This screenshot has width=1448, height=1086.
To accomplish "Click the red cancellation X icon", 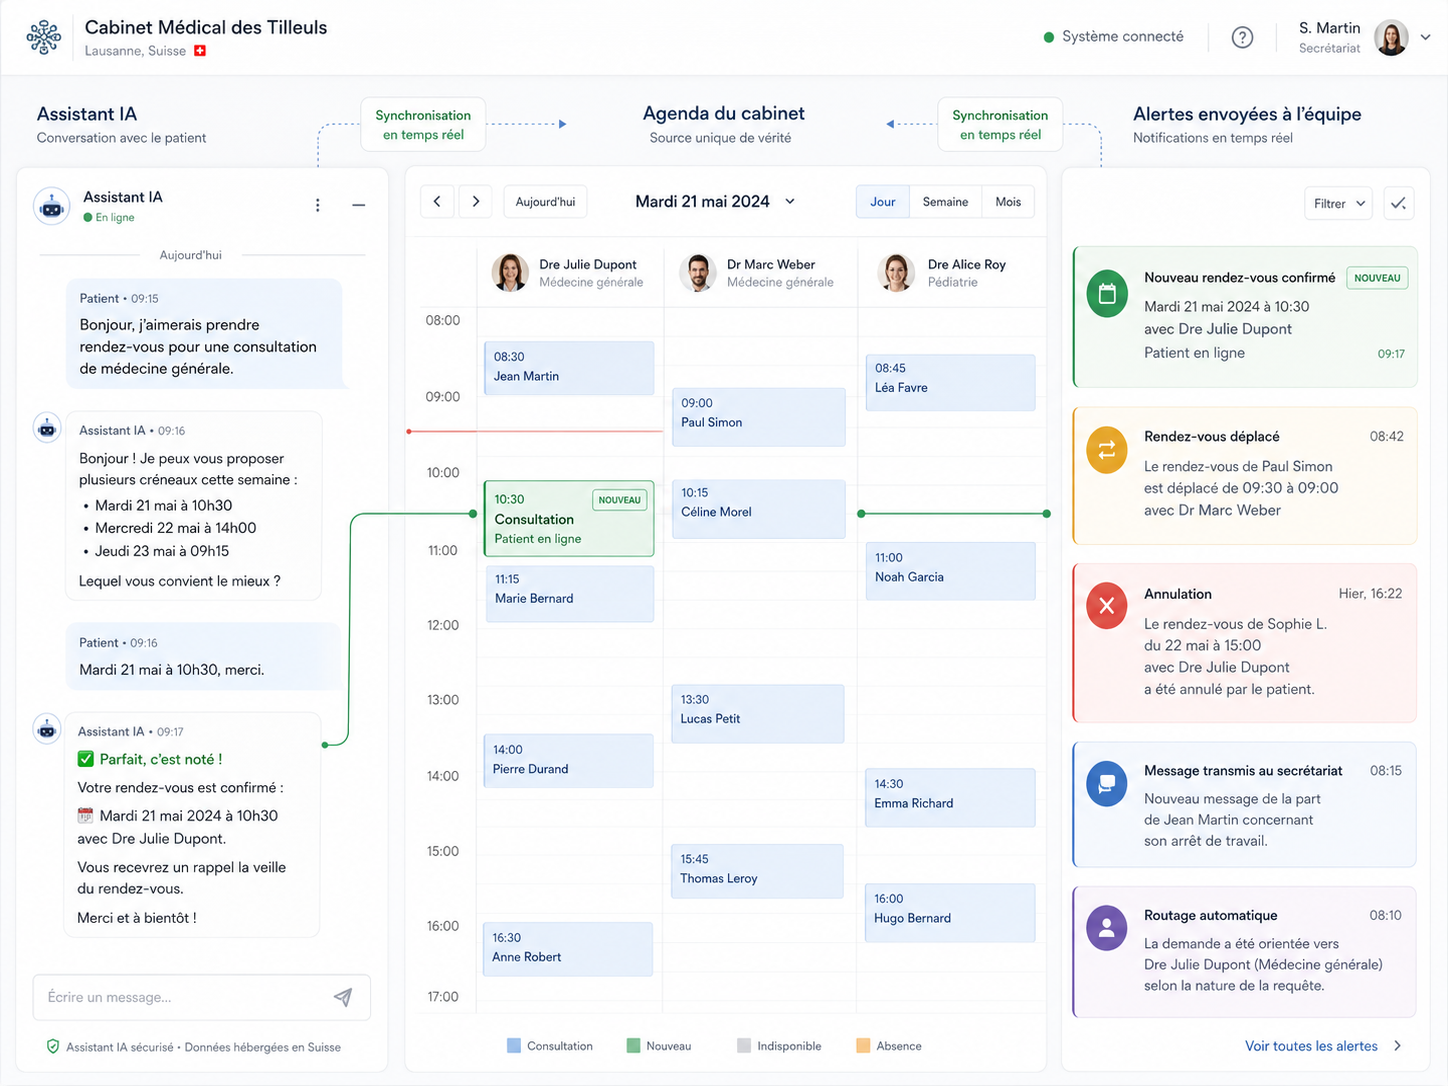I will coord(1107,605).
